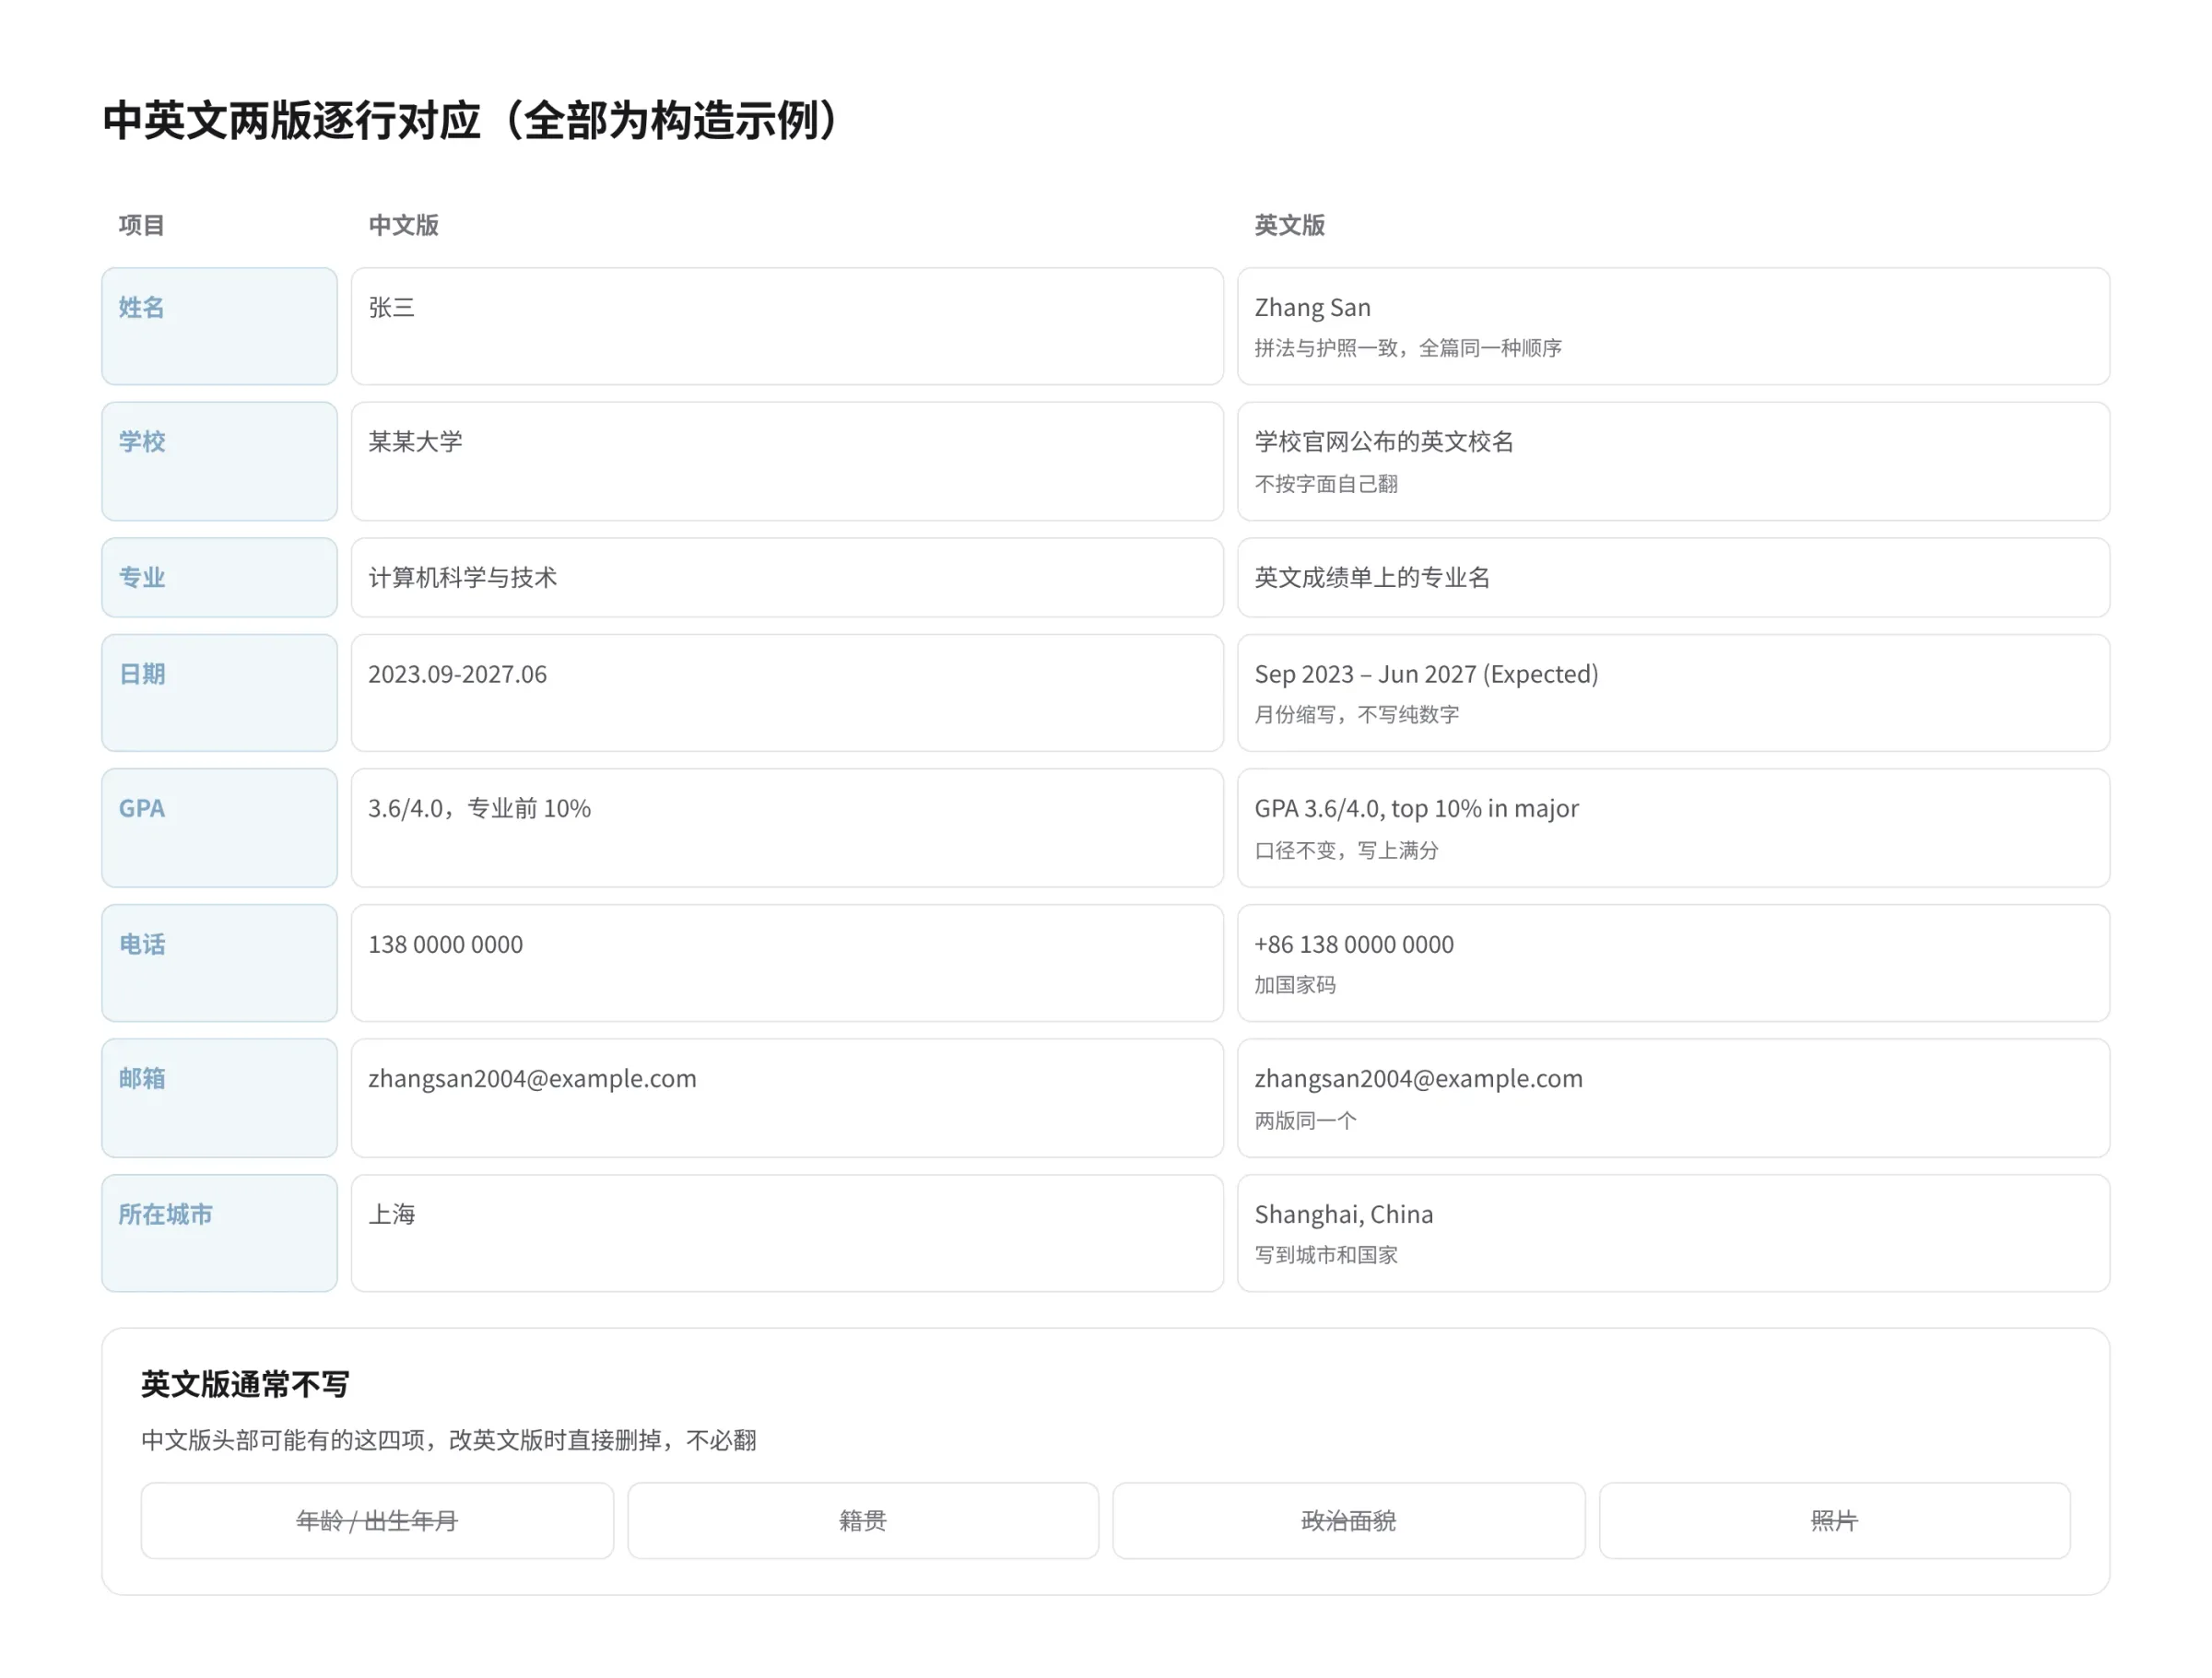Click the 英文版通常不写 section heading
This screenshot has height=1678, width=2212.
tap(245, 1384)
